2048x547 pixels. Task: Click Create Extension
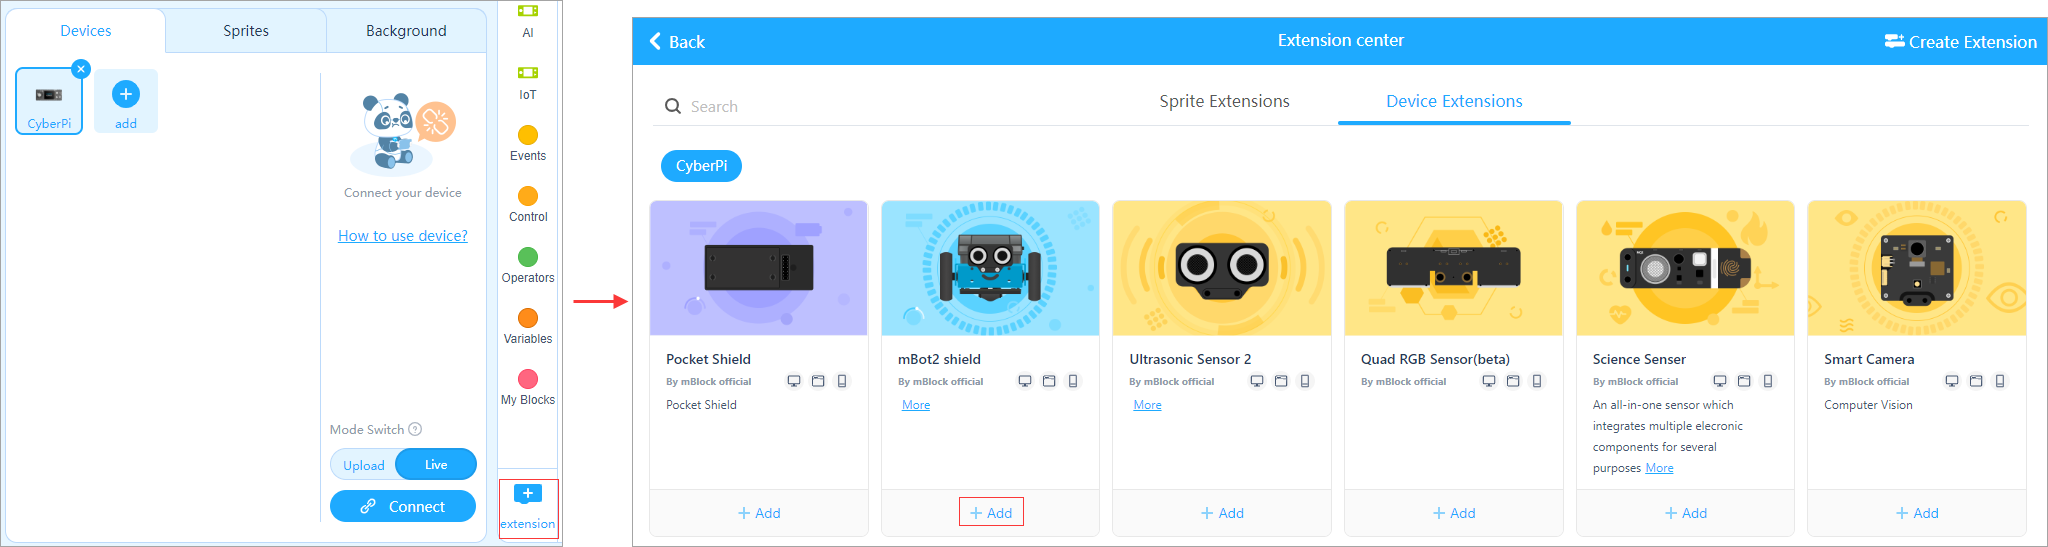coord(1960,41)
